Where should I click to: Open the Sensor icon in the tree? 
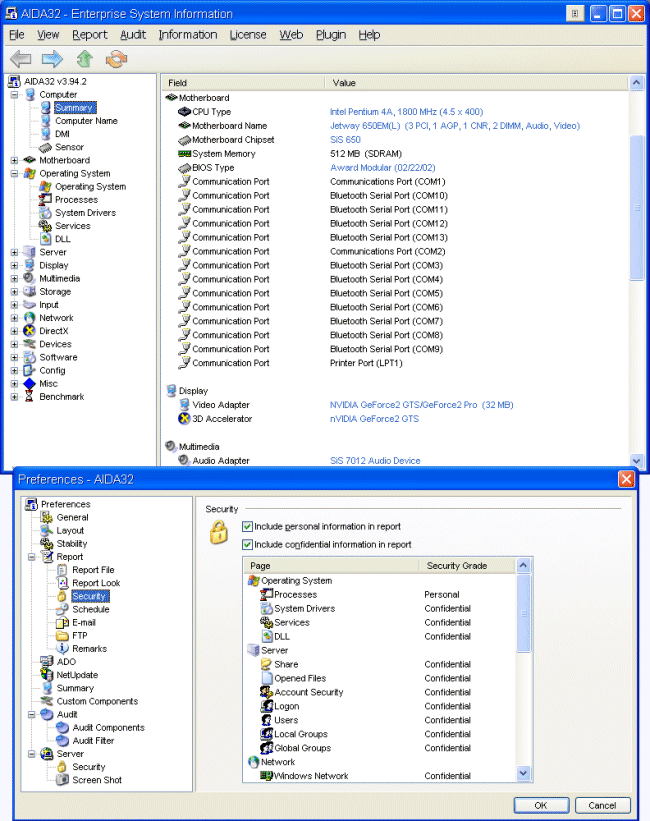coord(46,147)
